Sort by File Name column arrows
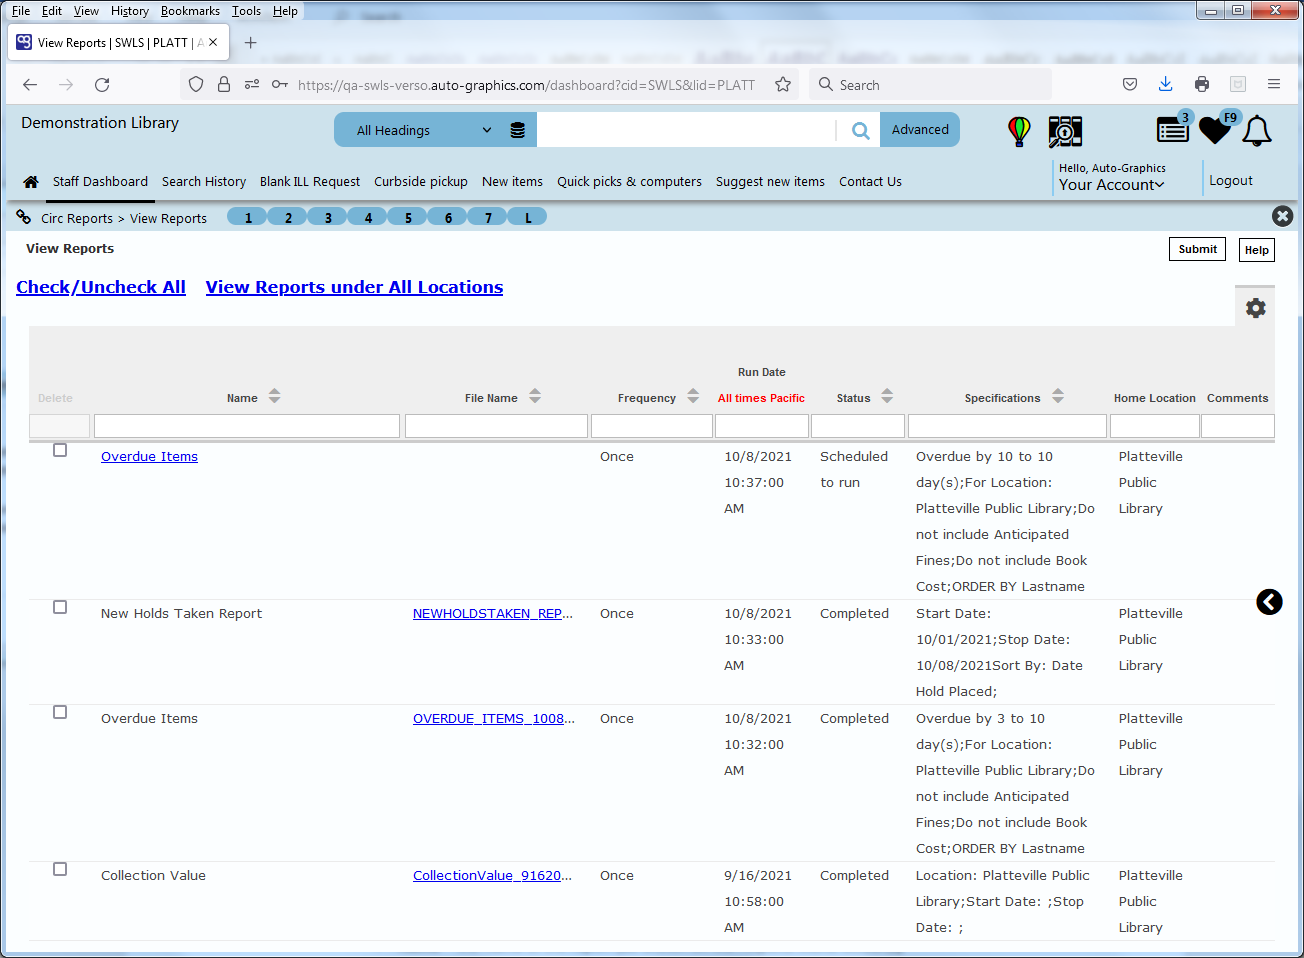This screenshot has height=958, width=1304. coord(535,396)
